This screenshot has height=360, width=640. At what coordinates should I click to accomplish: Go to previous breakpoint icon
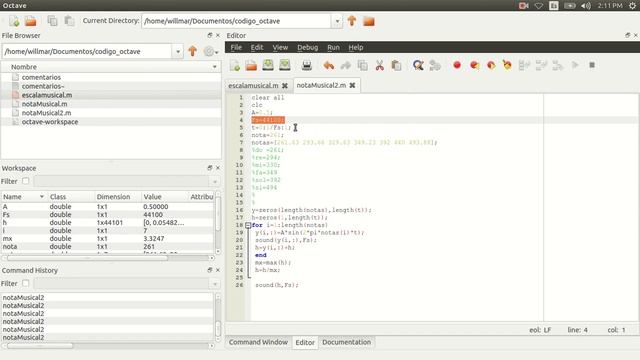pos(491,65)
